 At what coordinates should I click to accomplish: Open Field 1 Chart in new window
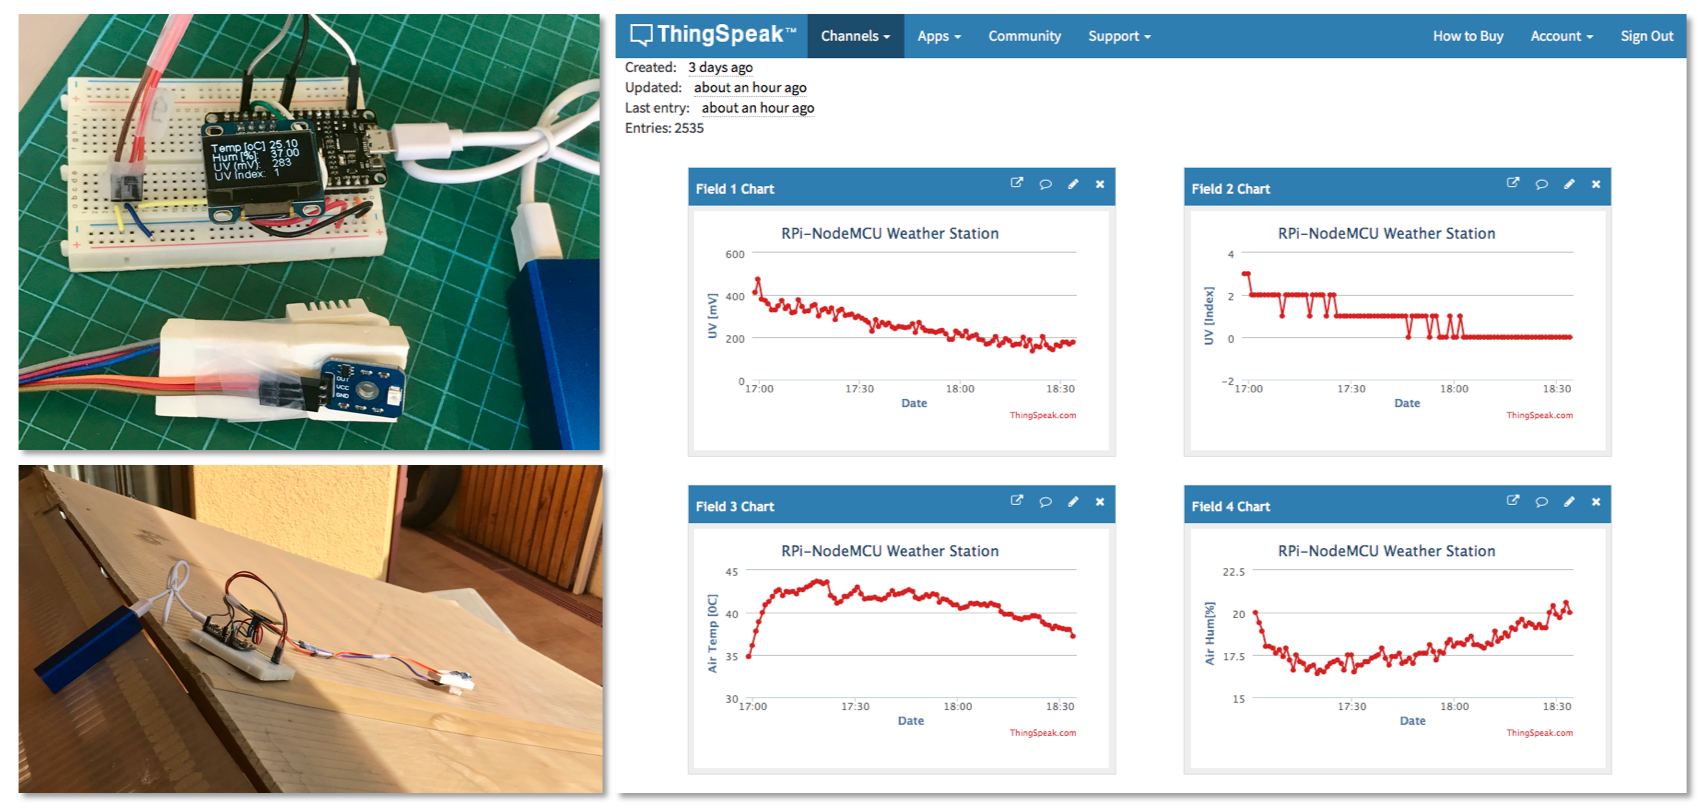pos(1017,183)
